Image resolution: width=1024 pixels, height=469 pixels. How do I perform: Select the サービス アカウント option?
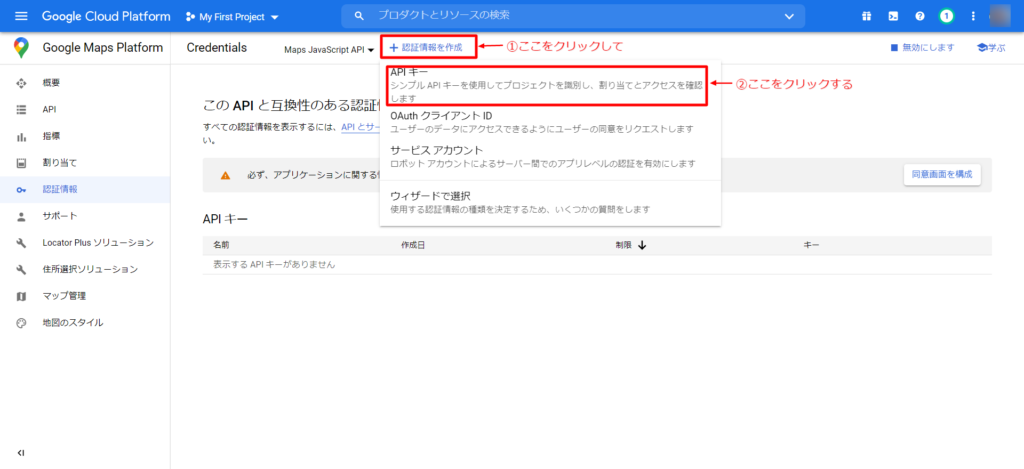click(x=550, y=156)
